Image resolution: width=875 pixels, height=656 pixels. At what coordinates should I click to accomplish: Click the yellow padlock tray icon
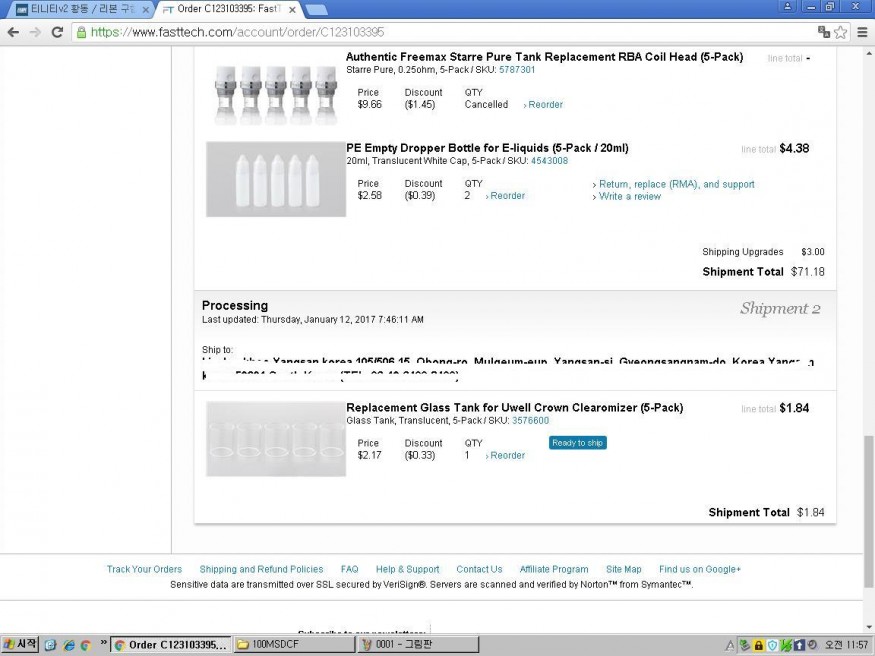tap(758, 645)
